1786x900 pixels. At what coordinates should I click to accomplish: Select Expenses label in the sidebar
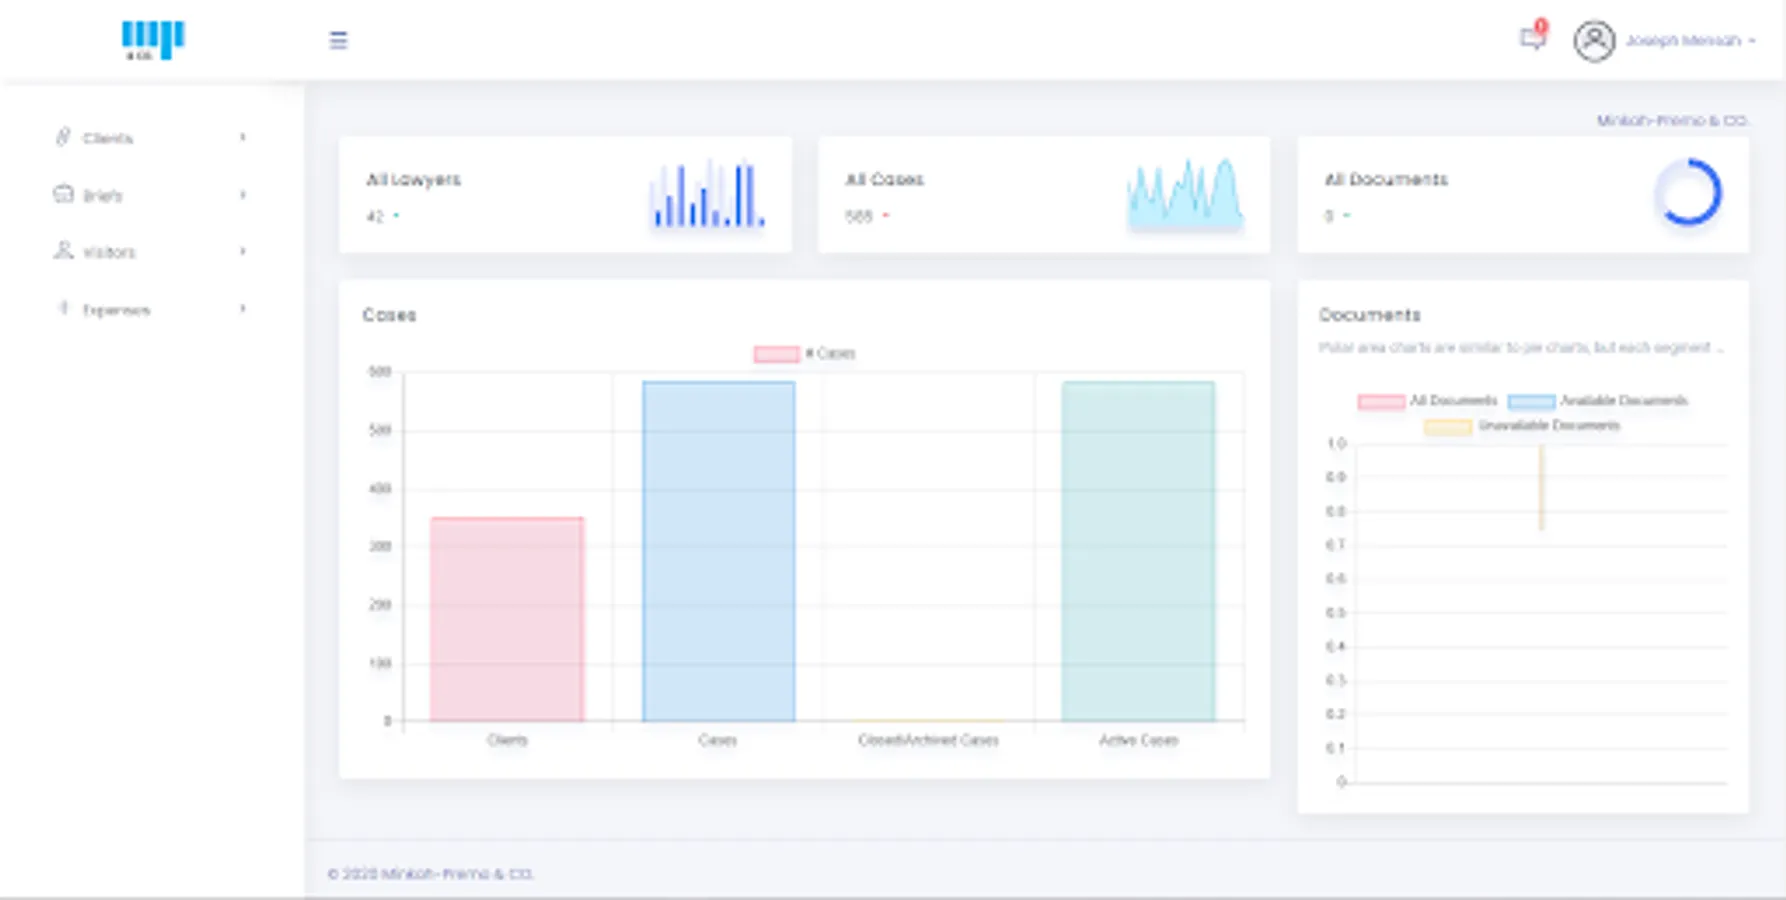(116, 311)
